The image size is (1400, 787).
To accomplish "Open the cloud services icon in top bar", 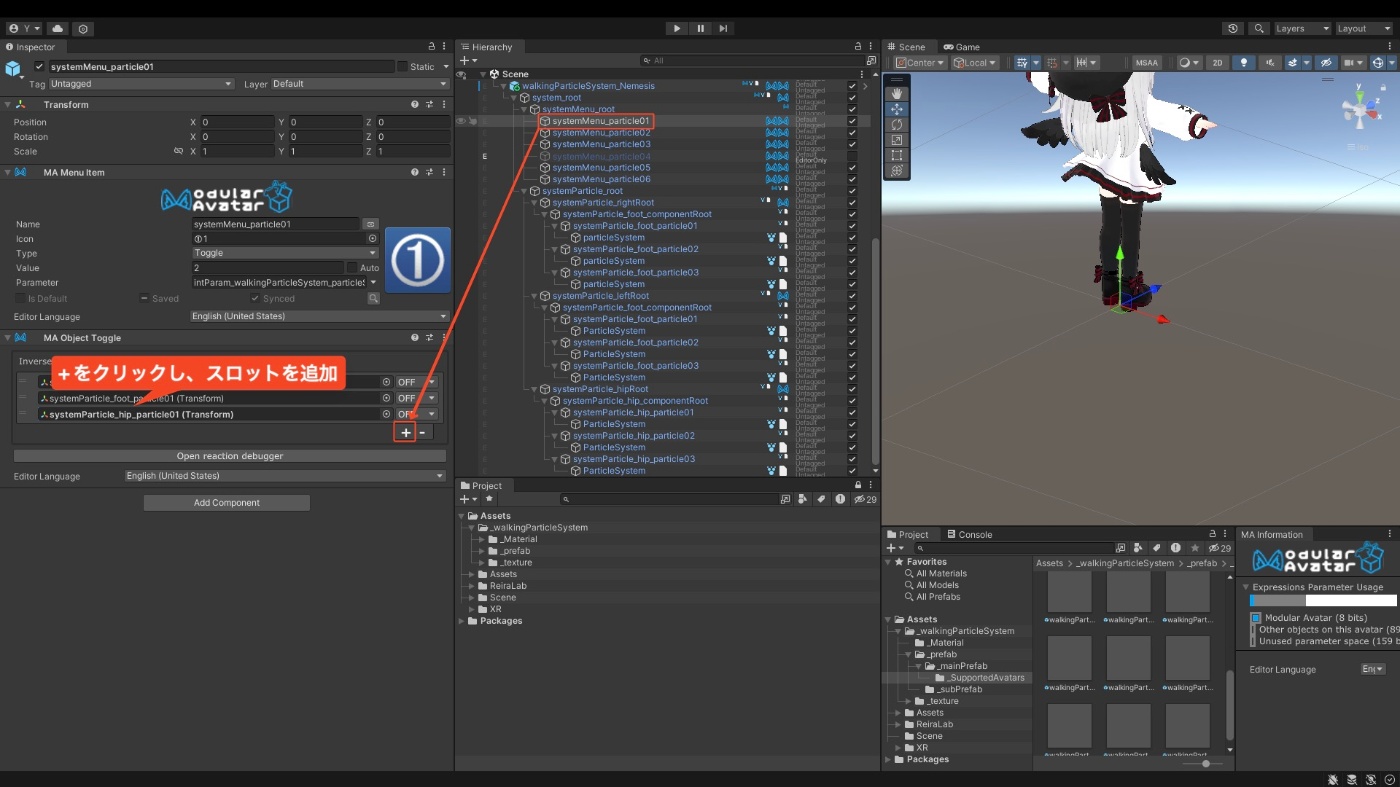I will [x=58, y=29].
